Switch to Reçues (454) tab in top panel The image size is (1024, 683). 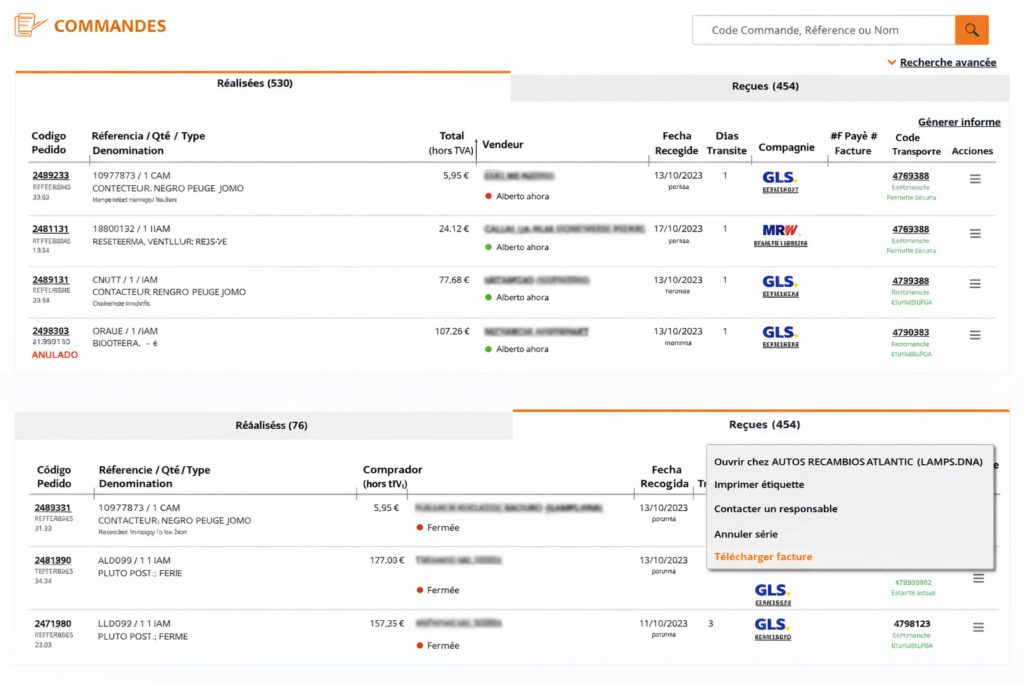[764, 86]
